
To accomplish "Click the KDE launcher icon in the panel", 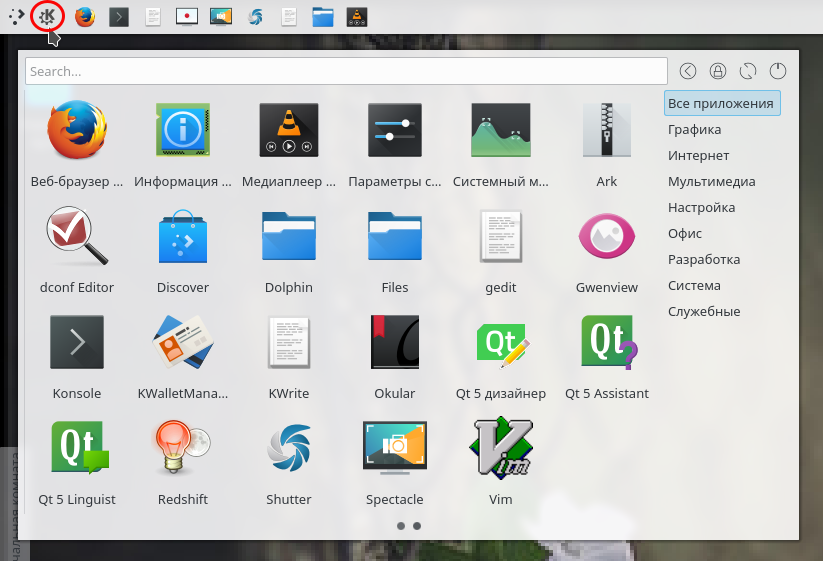I will click(47, 17).
